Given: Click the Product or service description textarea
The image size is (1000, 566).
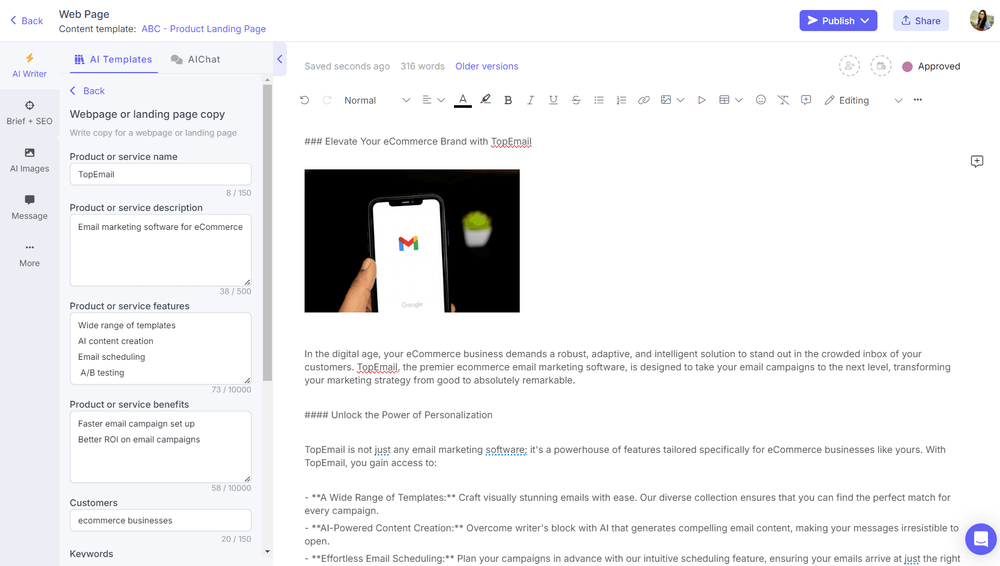Looking at the screenshot, I should (x=160, y=250).
